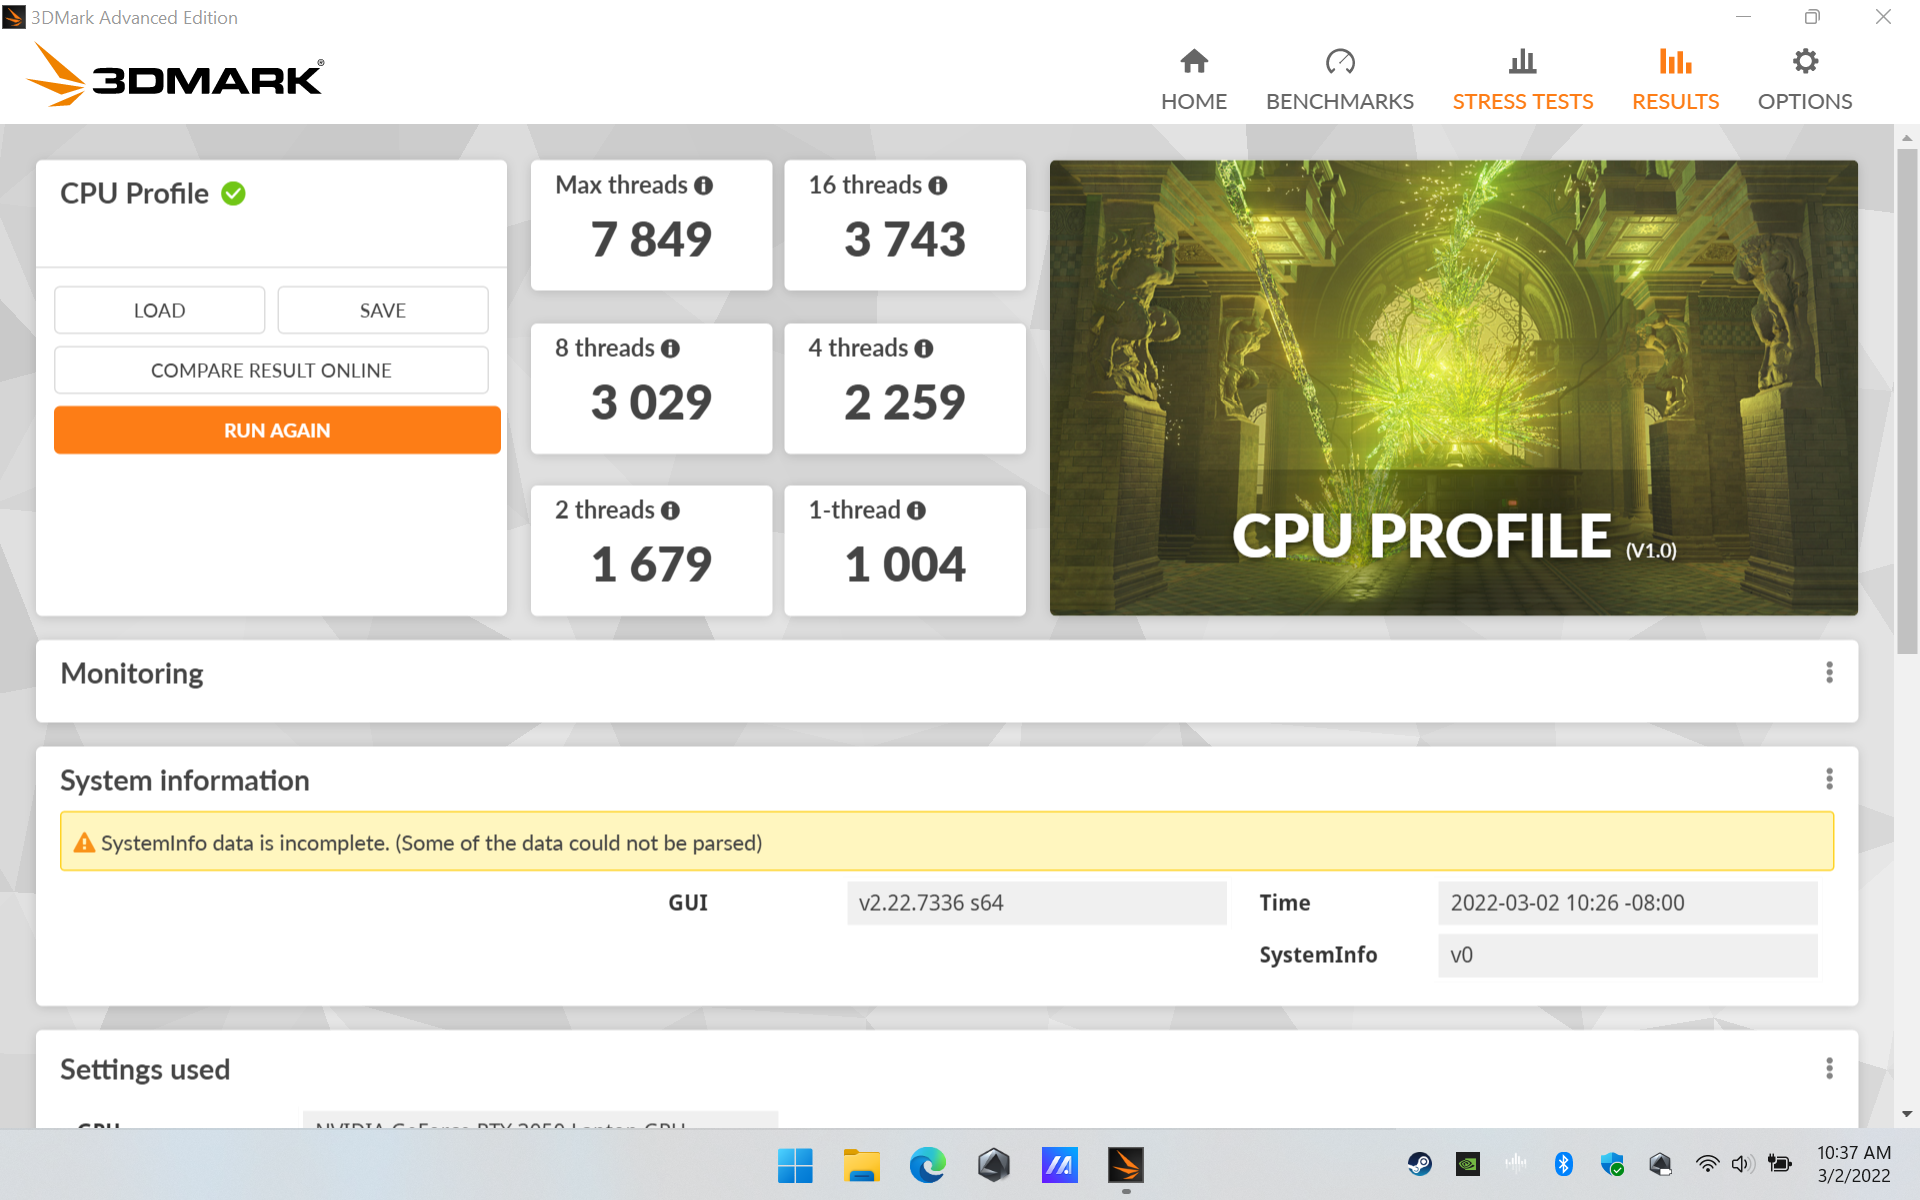The height and width of the screenshot is (1200, 1920).
Task: Click the 3DMark logo
Action: (x=175, y=75)
